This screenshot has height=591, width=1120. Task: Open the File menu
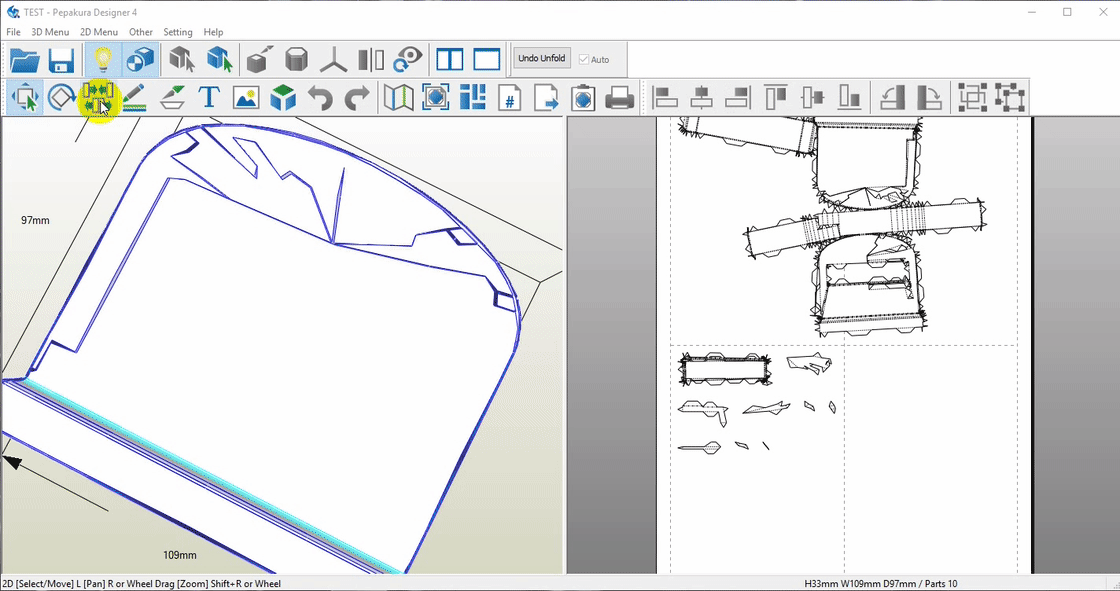coord(13,32)
